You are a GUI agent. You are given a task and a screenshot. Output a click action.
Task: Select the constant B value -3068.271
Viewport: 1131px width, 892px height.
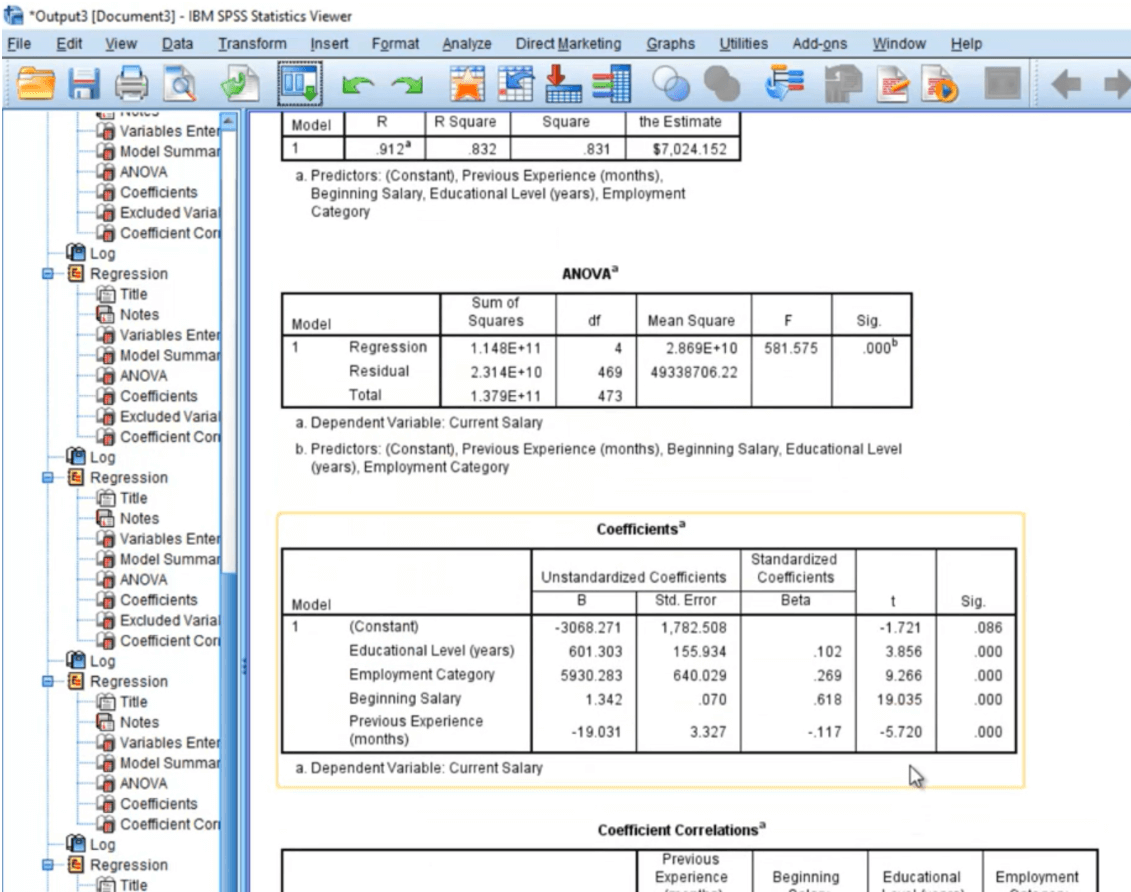point(584,627)
